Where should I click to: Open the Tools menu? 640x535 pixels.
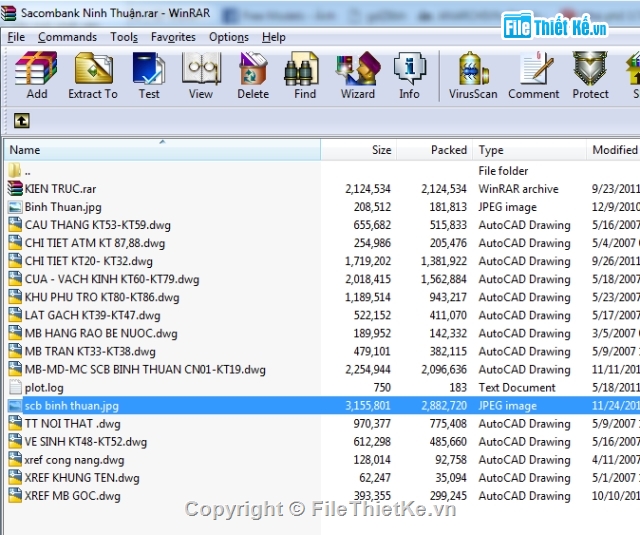(x=124, y=37)
